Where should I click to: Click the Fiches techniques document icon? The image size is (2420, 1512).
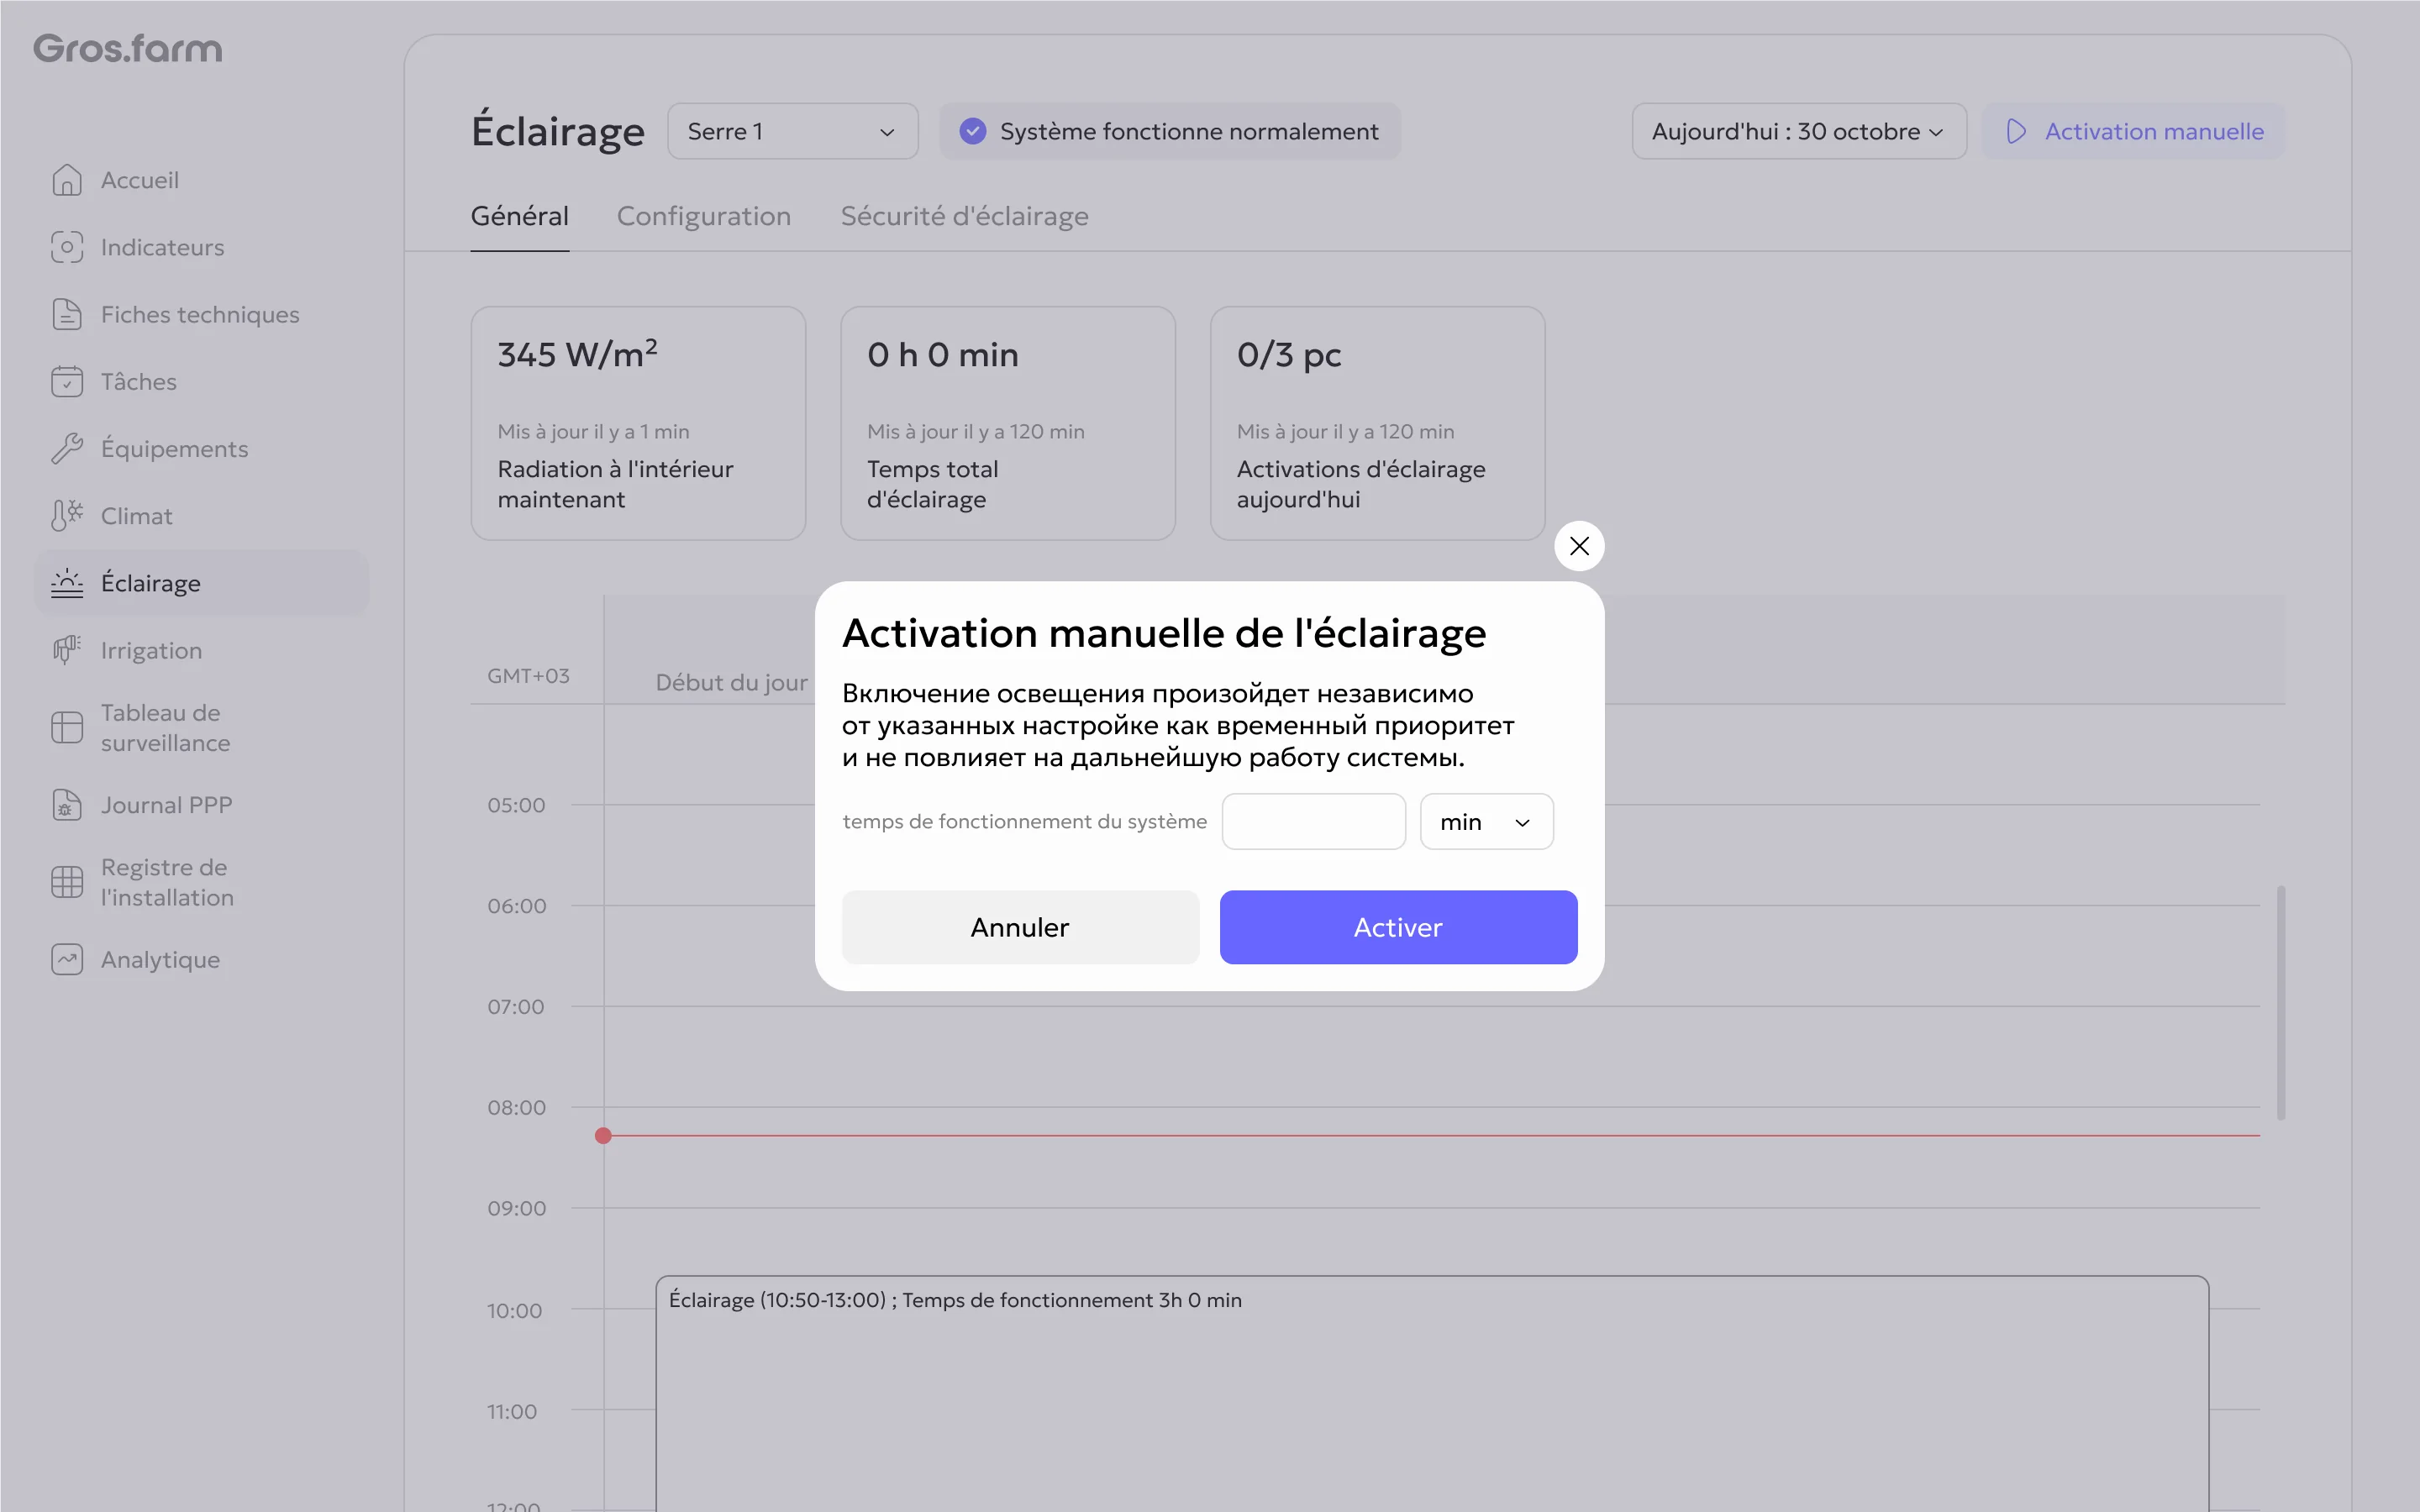coord(66,314)
